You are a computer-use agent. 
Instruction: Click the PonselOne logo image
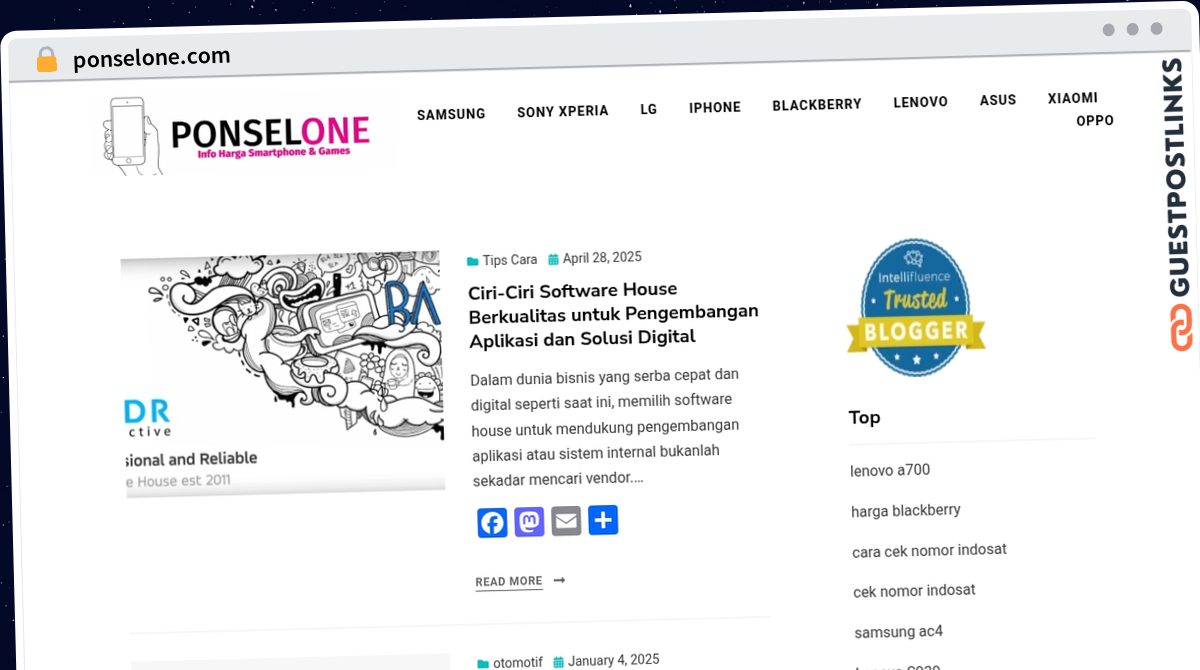(244, 135)
